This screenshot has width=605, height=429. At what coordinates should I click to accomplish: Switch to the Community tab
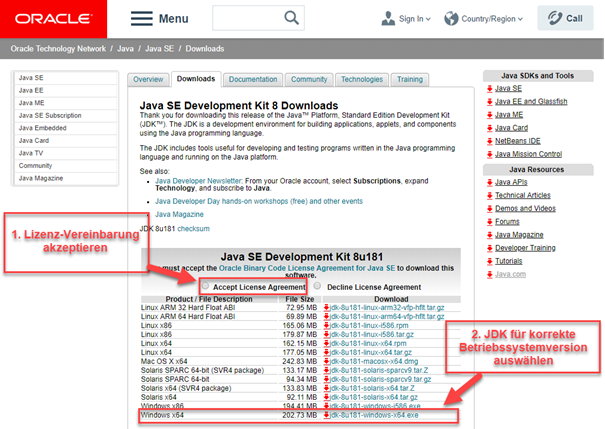click(309, 79)
